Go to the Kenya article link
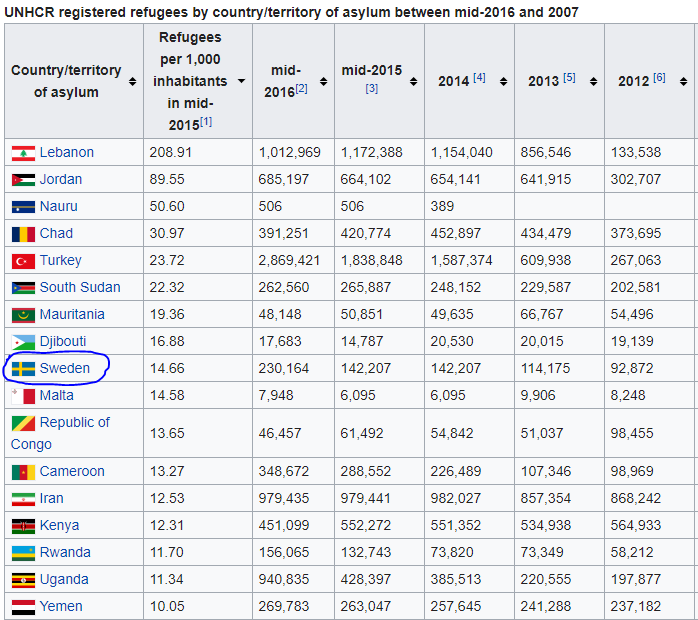Screen dimensions: 698x620 (59, 525)
